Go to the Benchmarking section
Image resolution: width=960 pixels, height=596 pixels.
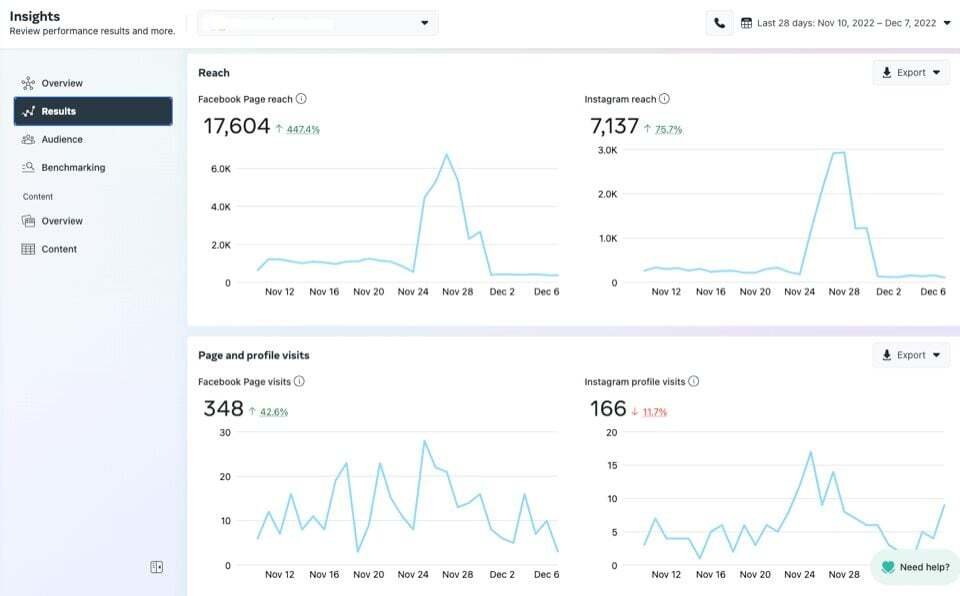[x=73, y=167]
